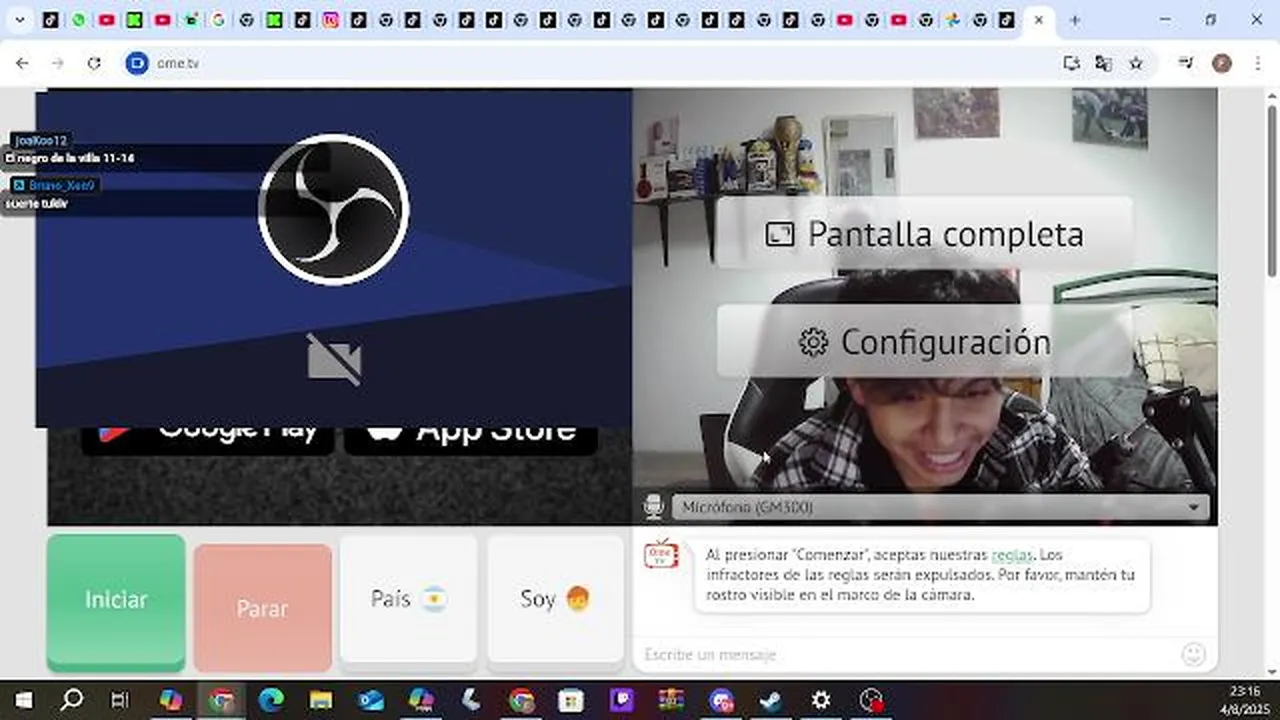
Task: Go back in browser history
Action: tap(22, 63)
